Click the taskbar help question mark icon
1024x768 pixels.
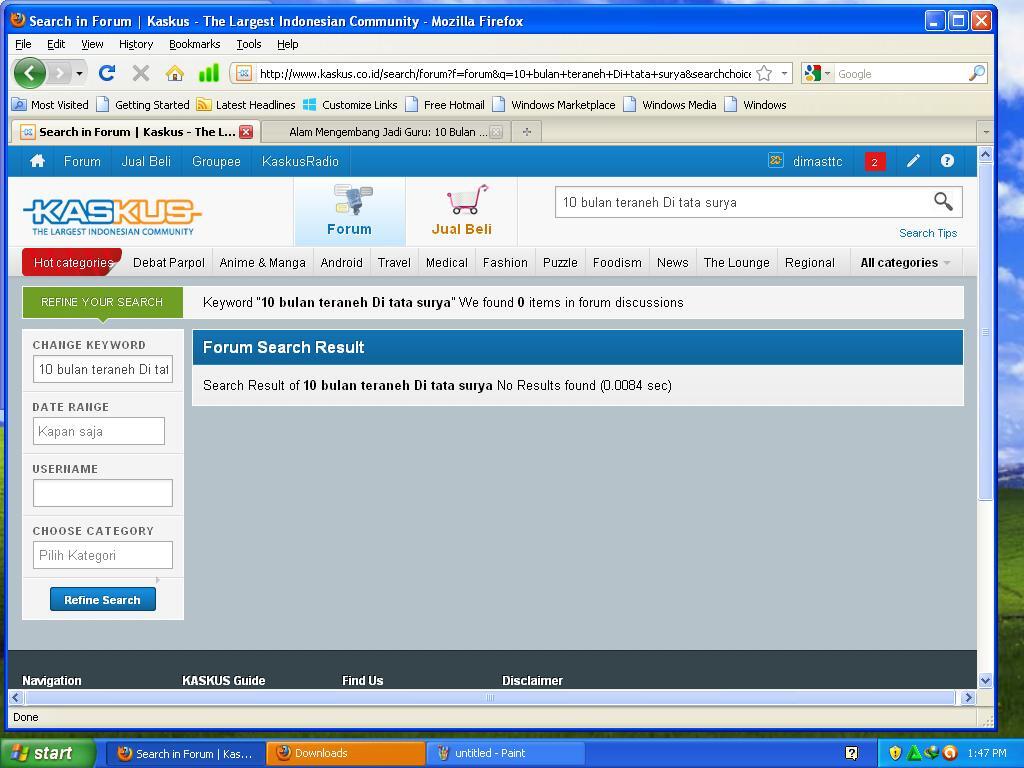point(852,753)
